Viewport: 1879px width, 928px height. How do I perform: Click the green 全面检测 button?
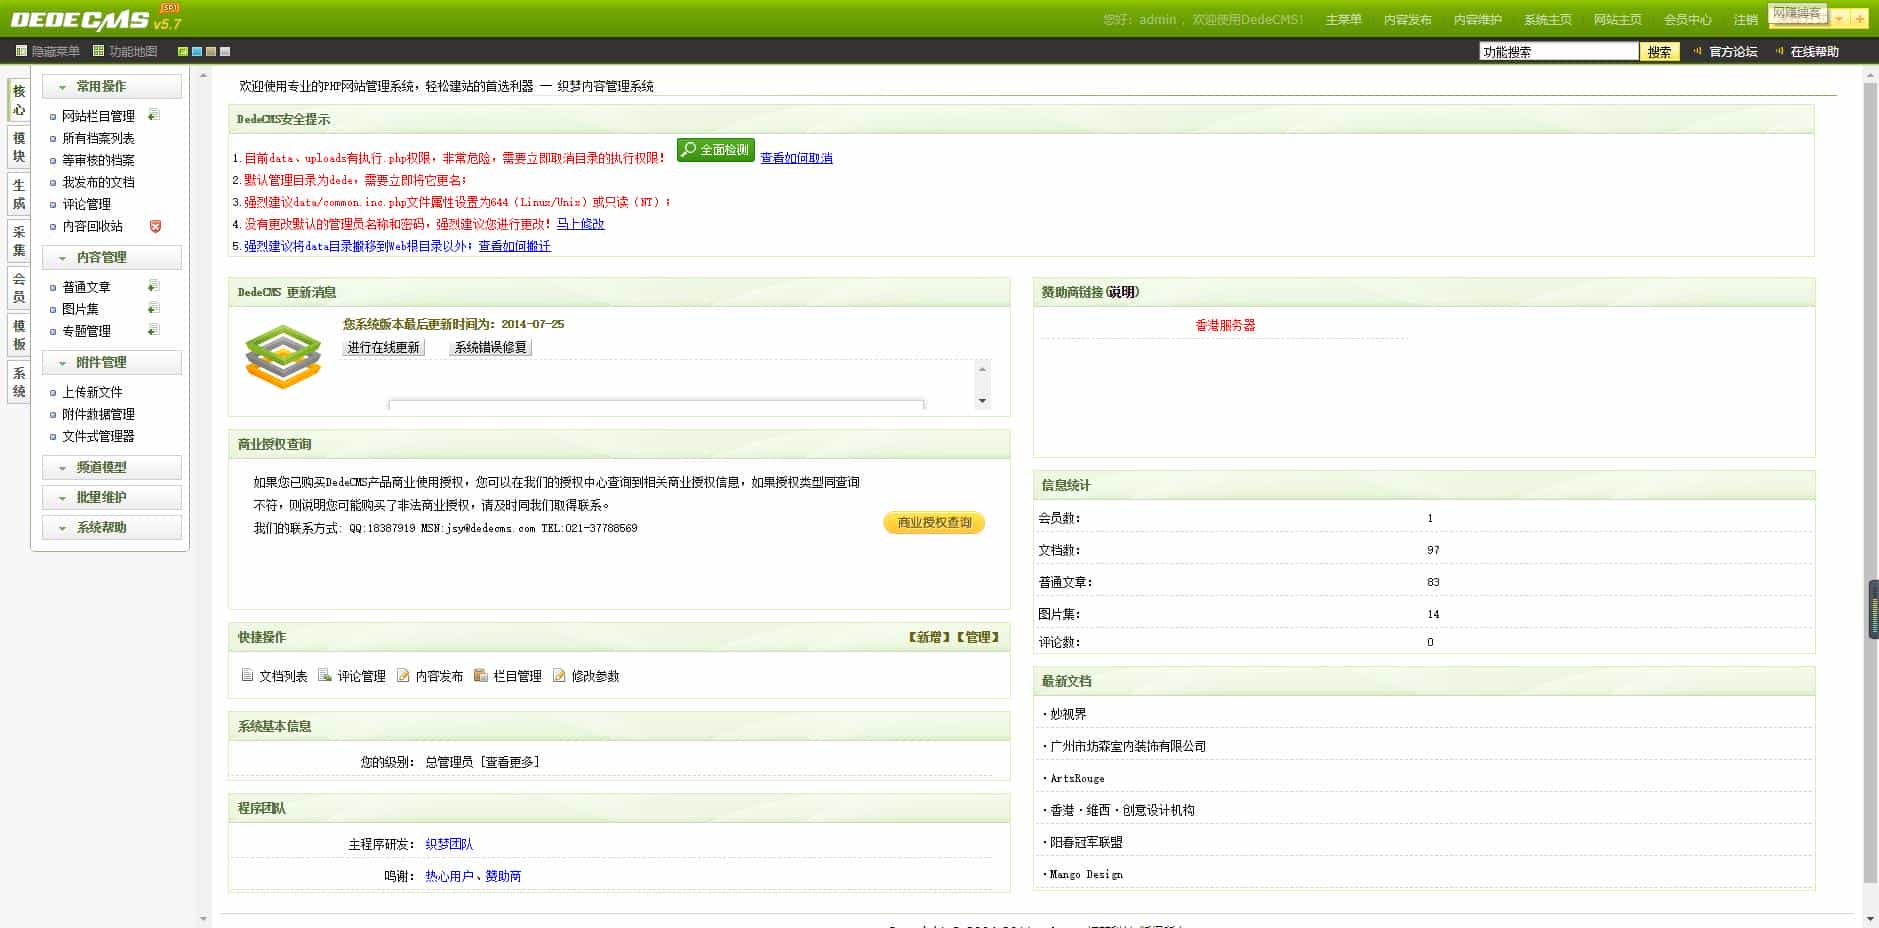click(716, 150)
